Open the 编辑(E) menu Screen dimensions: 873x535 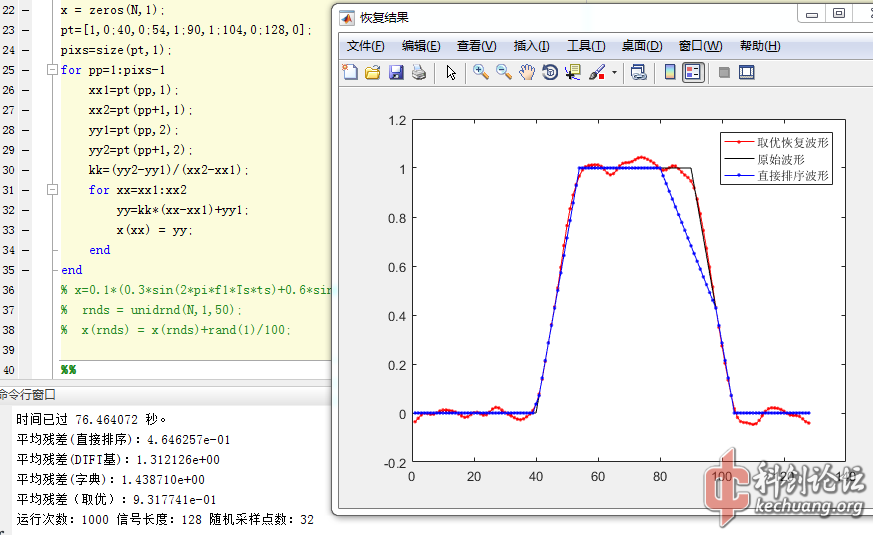[421, 46]
